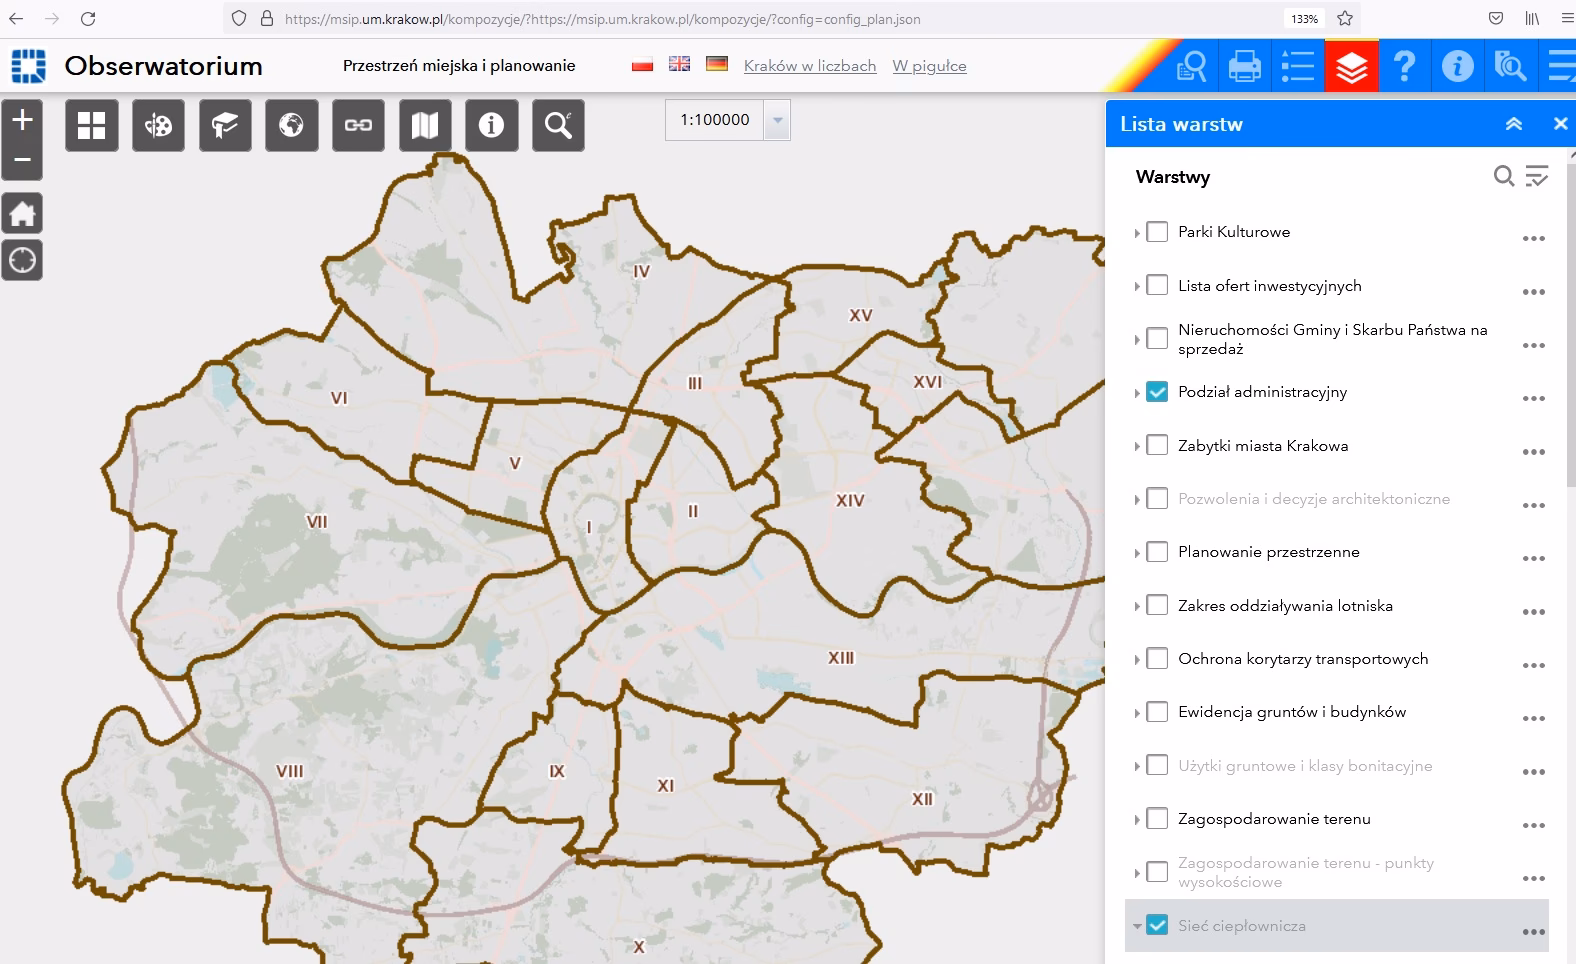Image resolution: width=1576 pixels, height=964 pixels.
Task: Collapse the Lista warstw panel
Action: tap(1513, 124)
